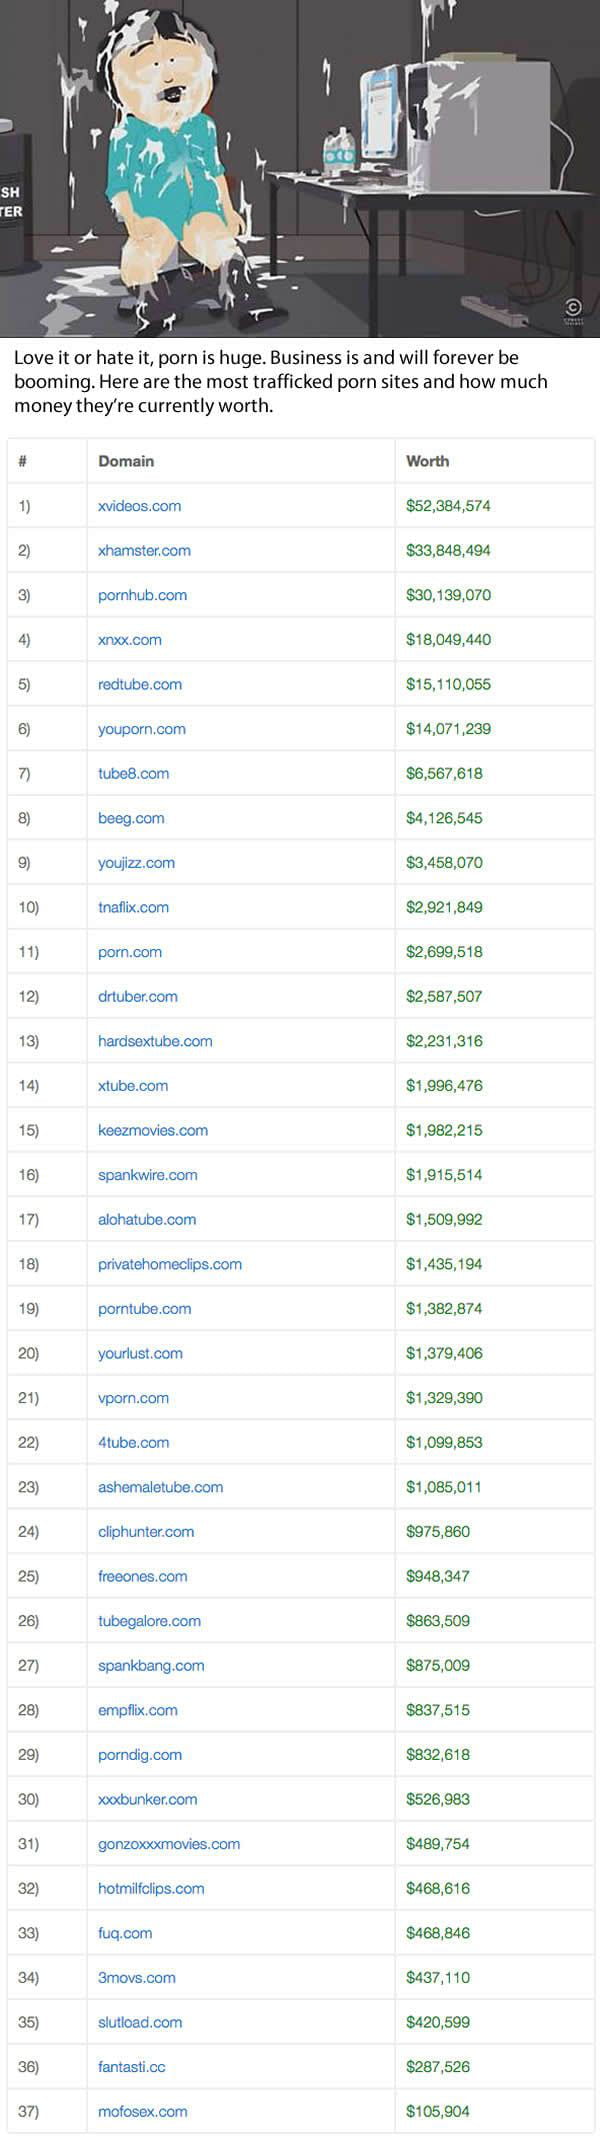
Task: Open the freeones.com link
Action: (x=142, y=1576)
